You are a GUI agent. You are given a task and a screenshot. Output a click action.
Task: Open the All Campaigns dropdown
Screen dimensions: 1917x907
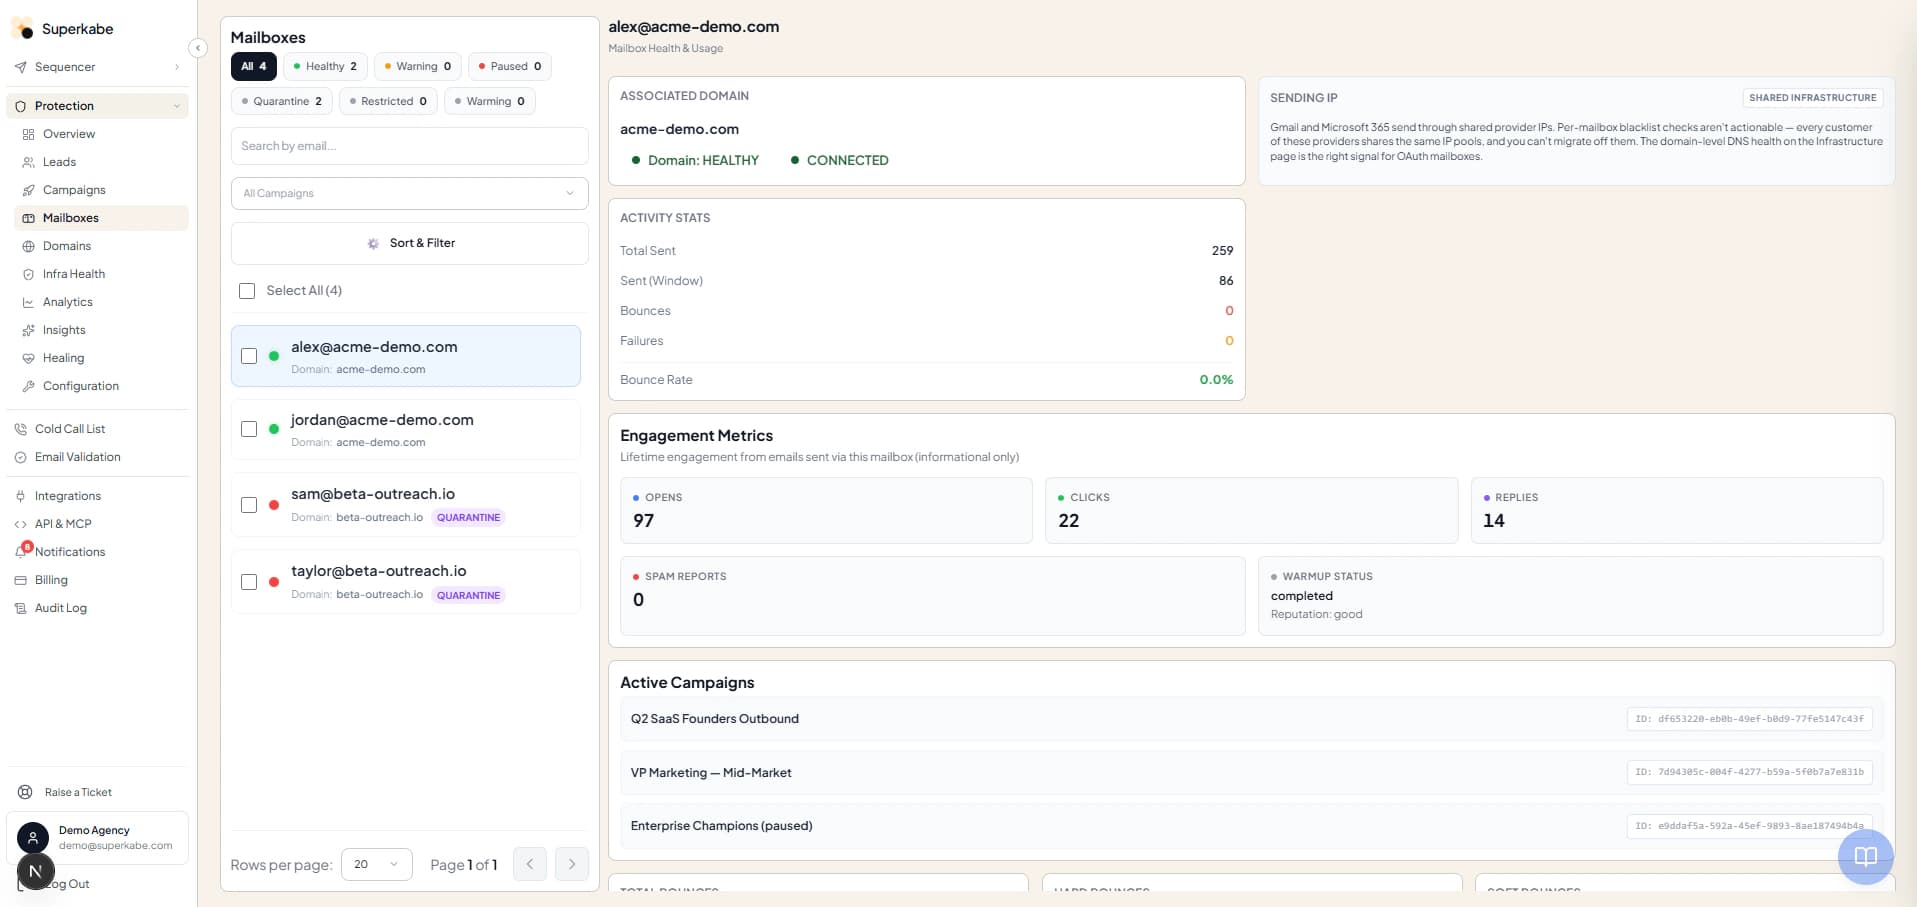point(409,193)
